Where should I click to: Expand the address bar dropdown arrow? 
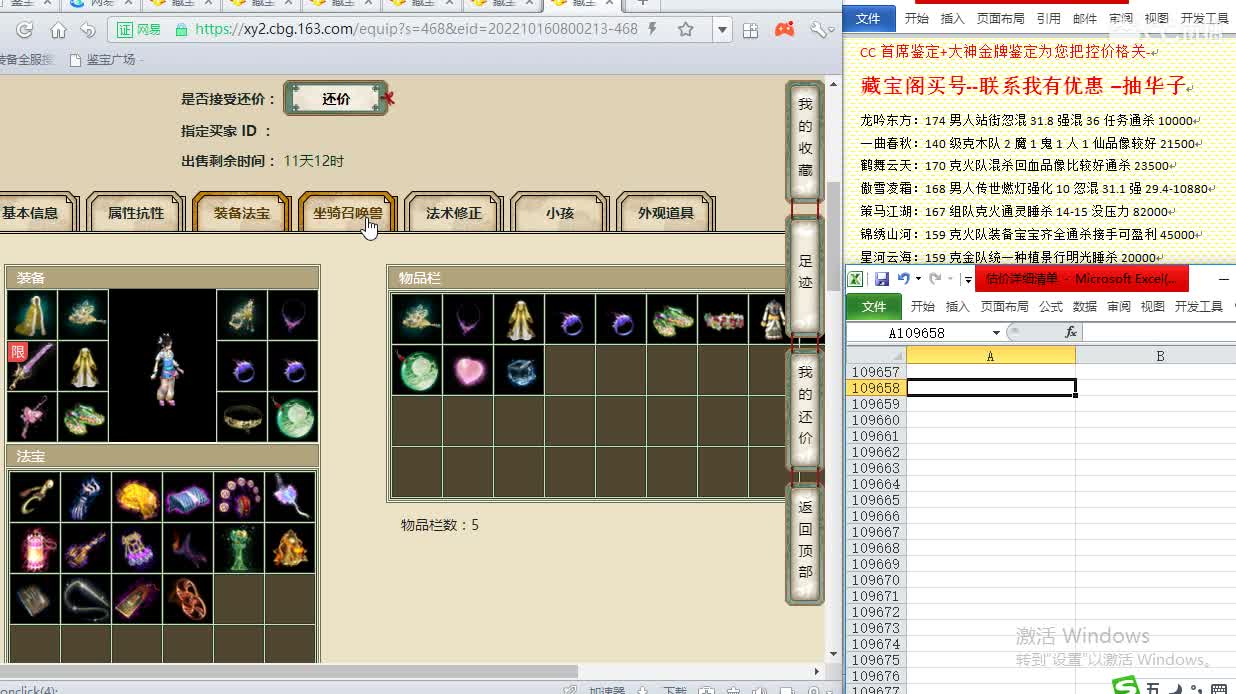pyautogui.click(x=723, y=30)
